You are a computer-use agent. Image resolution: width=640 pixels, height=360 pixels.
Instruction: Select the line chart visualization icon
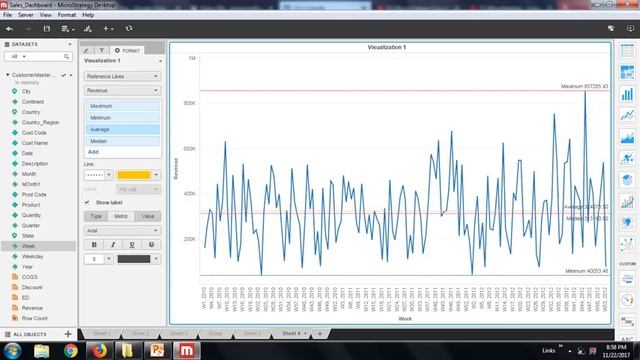coord(627,115)
